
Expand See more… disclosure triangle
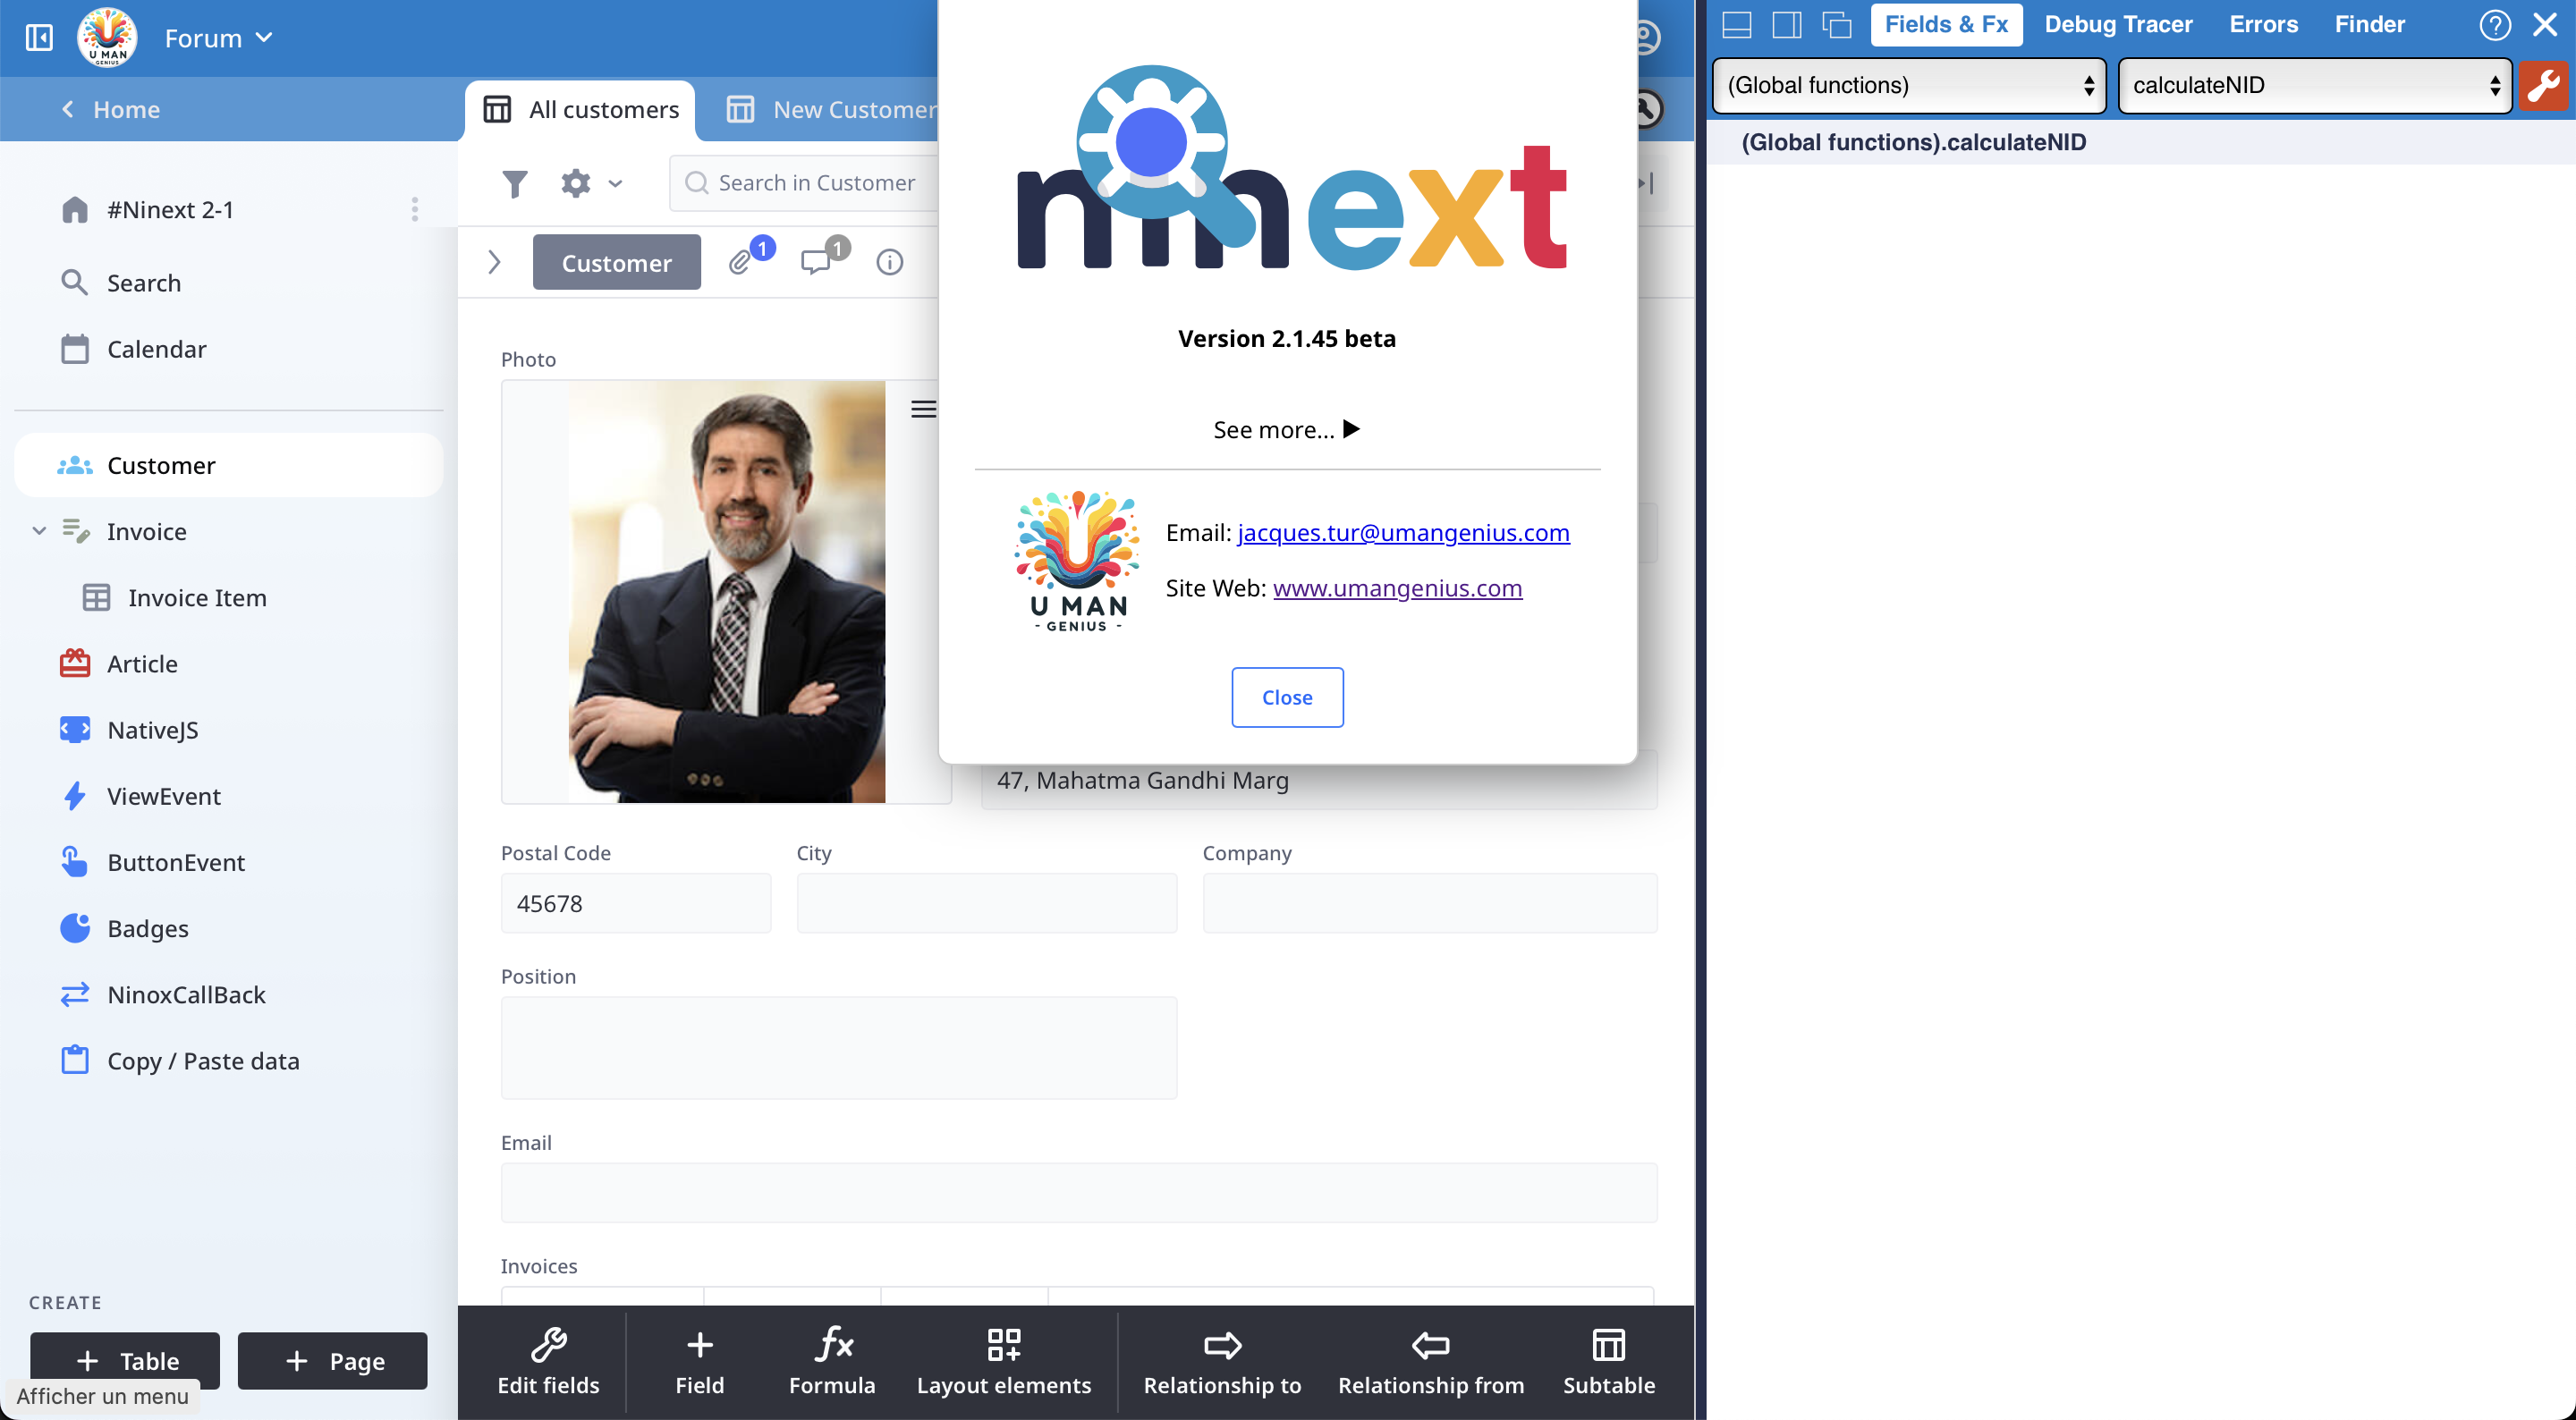(x=1351, y=429)
